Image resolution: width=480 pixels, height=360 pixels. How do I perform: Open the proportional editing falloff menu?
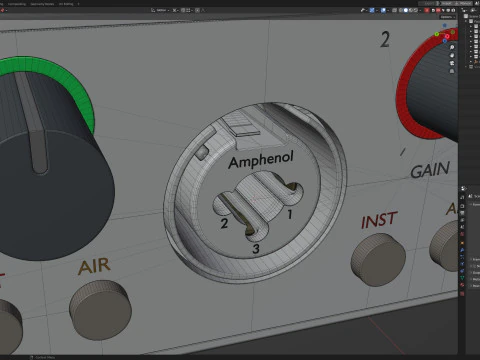[x=204, y=10]
